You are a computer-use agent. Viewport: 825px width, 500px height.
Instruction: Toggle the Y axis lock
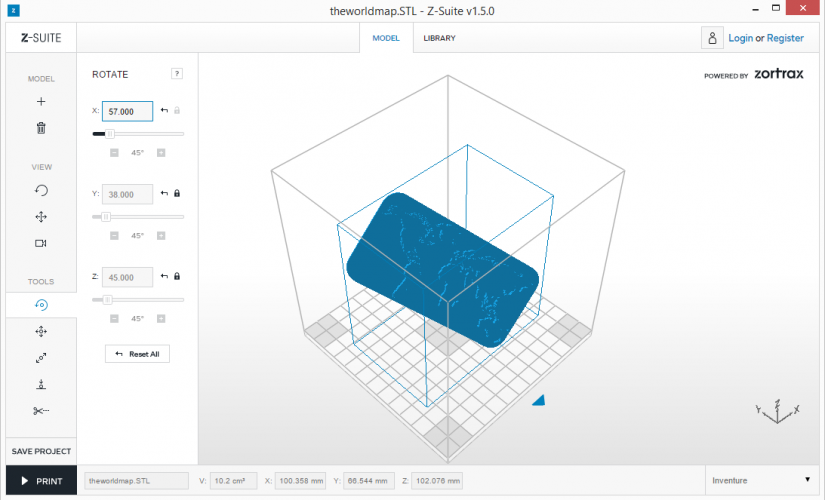point(177,193)
